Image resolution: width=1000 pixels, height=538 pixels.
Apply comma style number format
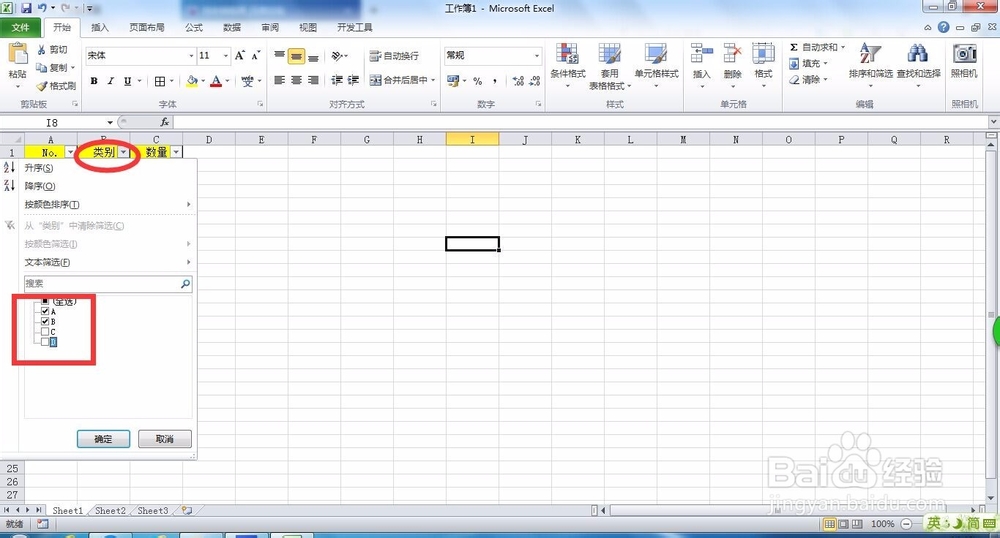tap(494, 81)
